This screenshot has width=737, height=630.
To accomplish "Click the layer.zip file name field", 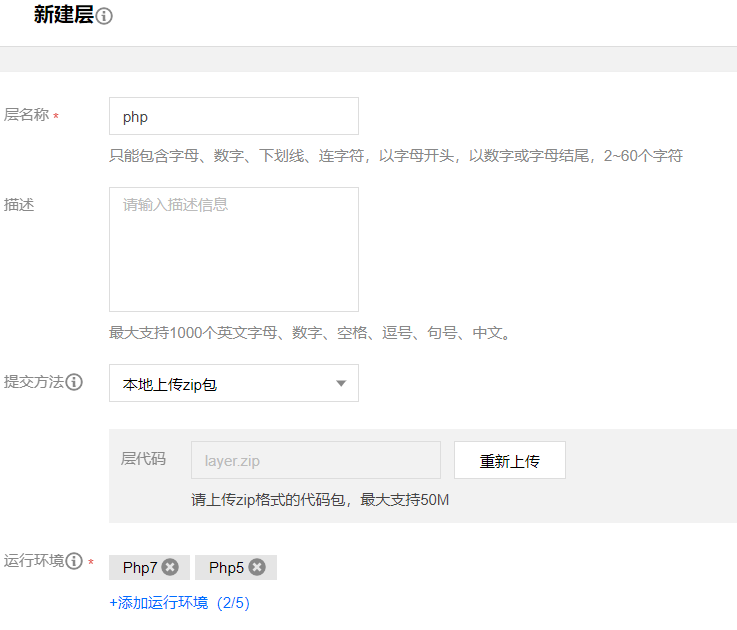I will (316, 460).
